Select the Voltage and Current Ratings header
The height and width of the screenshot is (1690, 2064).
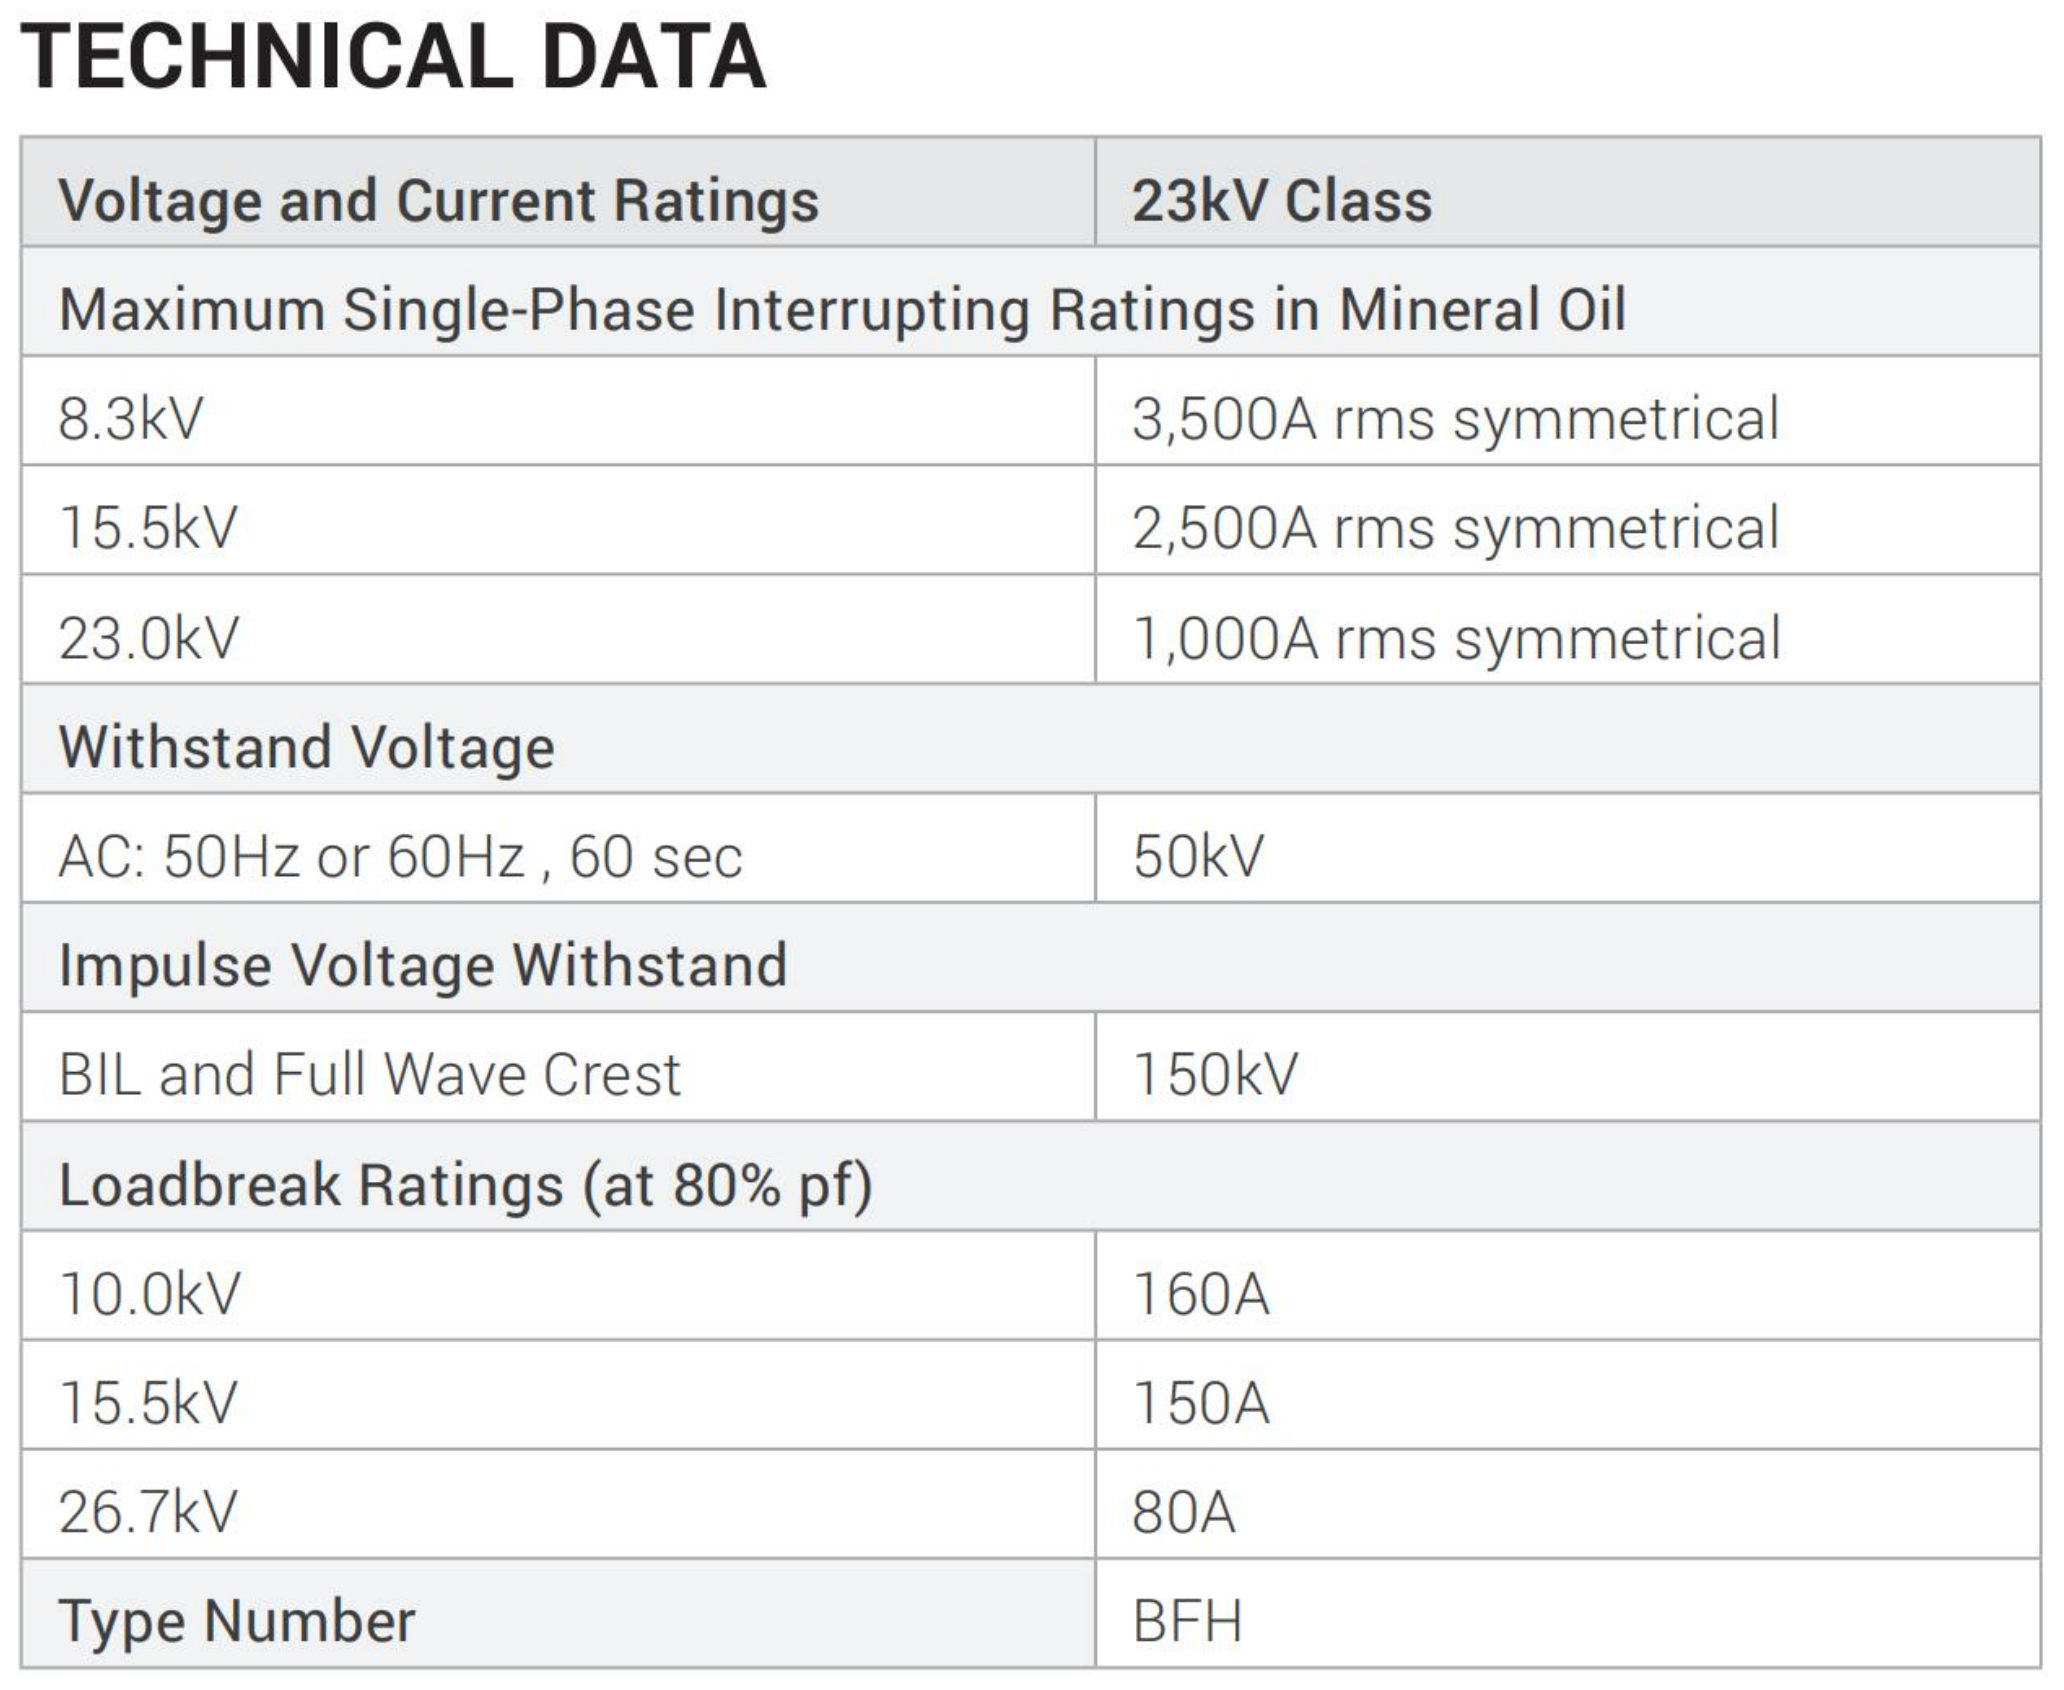point(438,201)
